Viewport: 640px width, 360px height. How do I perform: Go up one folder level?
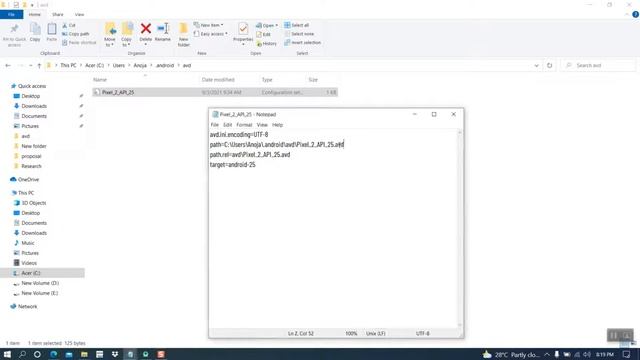pos(39,65)
